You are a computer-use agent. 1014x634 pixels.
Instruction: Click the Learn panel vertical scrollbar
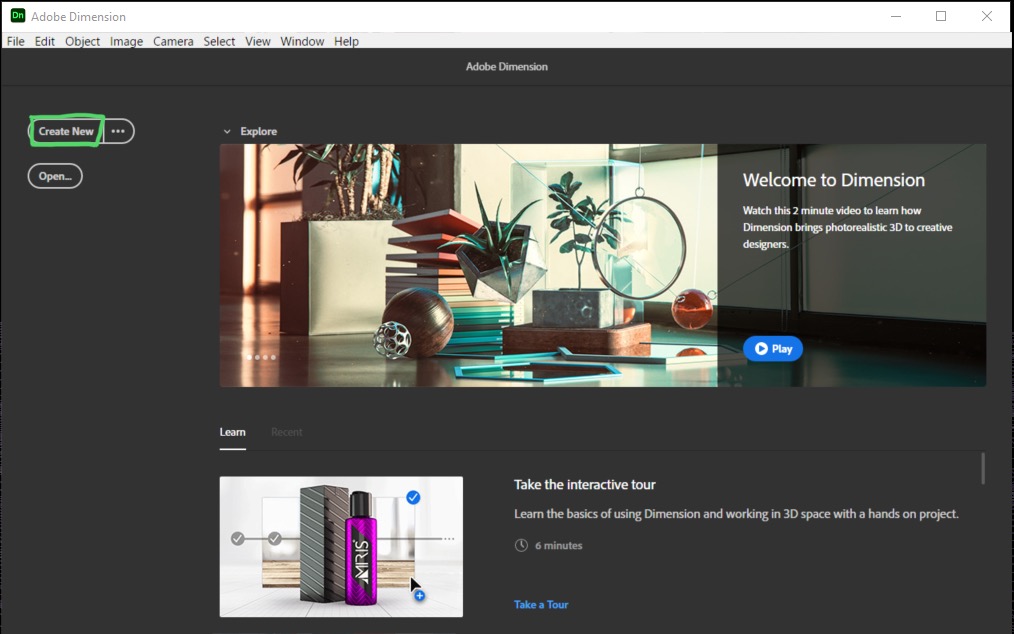click(x=982, y=468)
